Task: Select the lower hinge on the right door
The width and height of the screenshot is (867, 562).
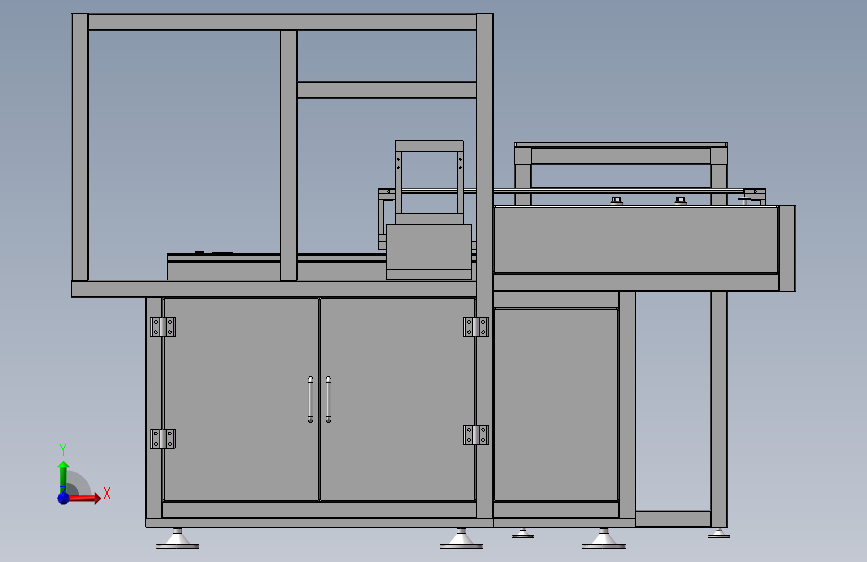Action: (476, 435)
